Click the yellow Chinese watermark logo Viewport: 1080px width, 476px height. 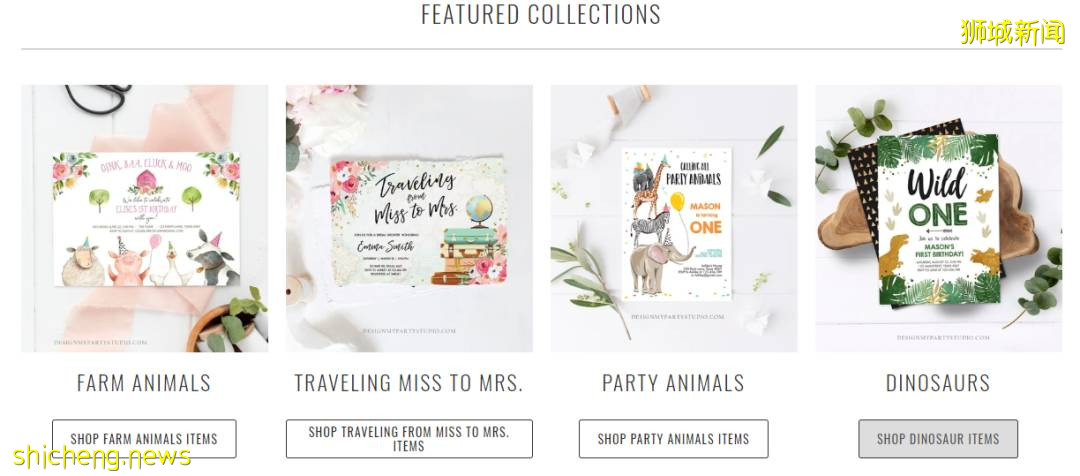pyautogui.click(x=1012, y=32)
